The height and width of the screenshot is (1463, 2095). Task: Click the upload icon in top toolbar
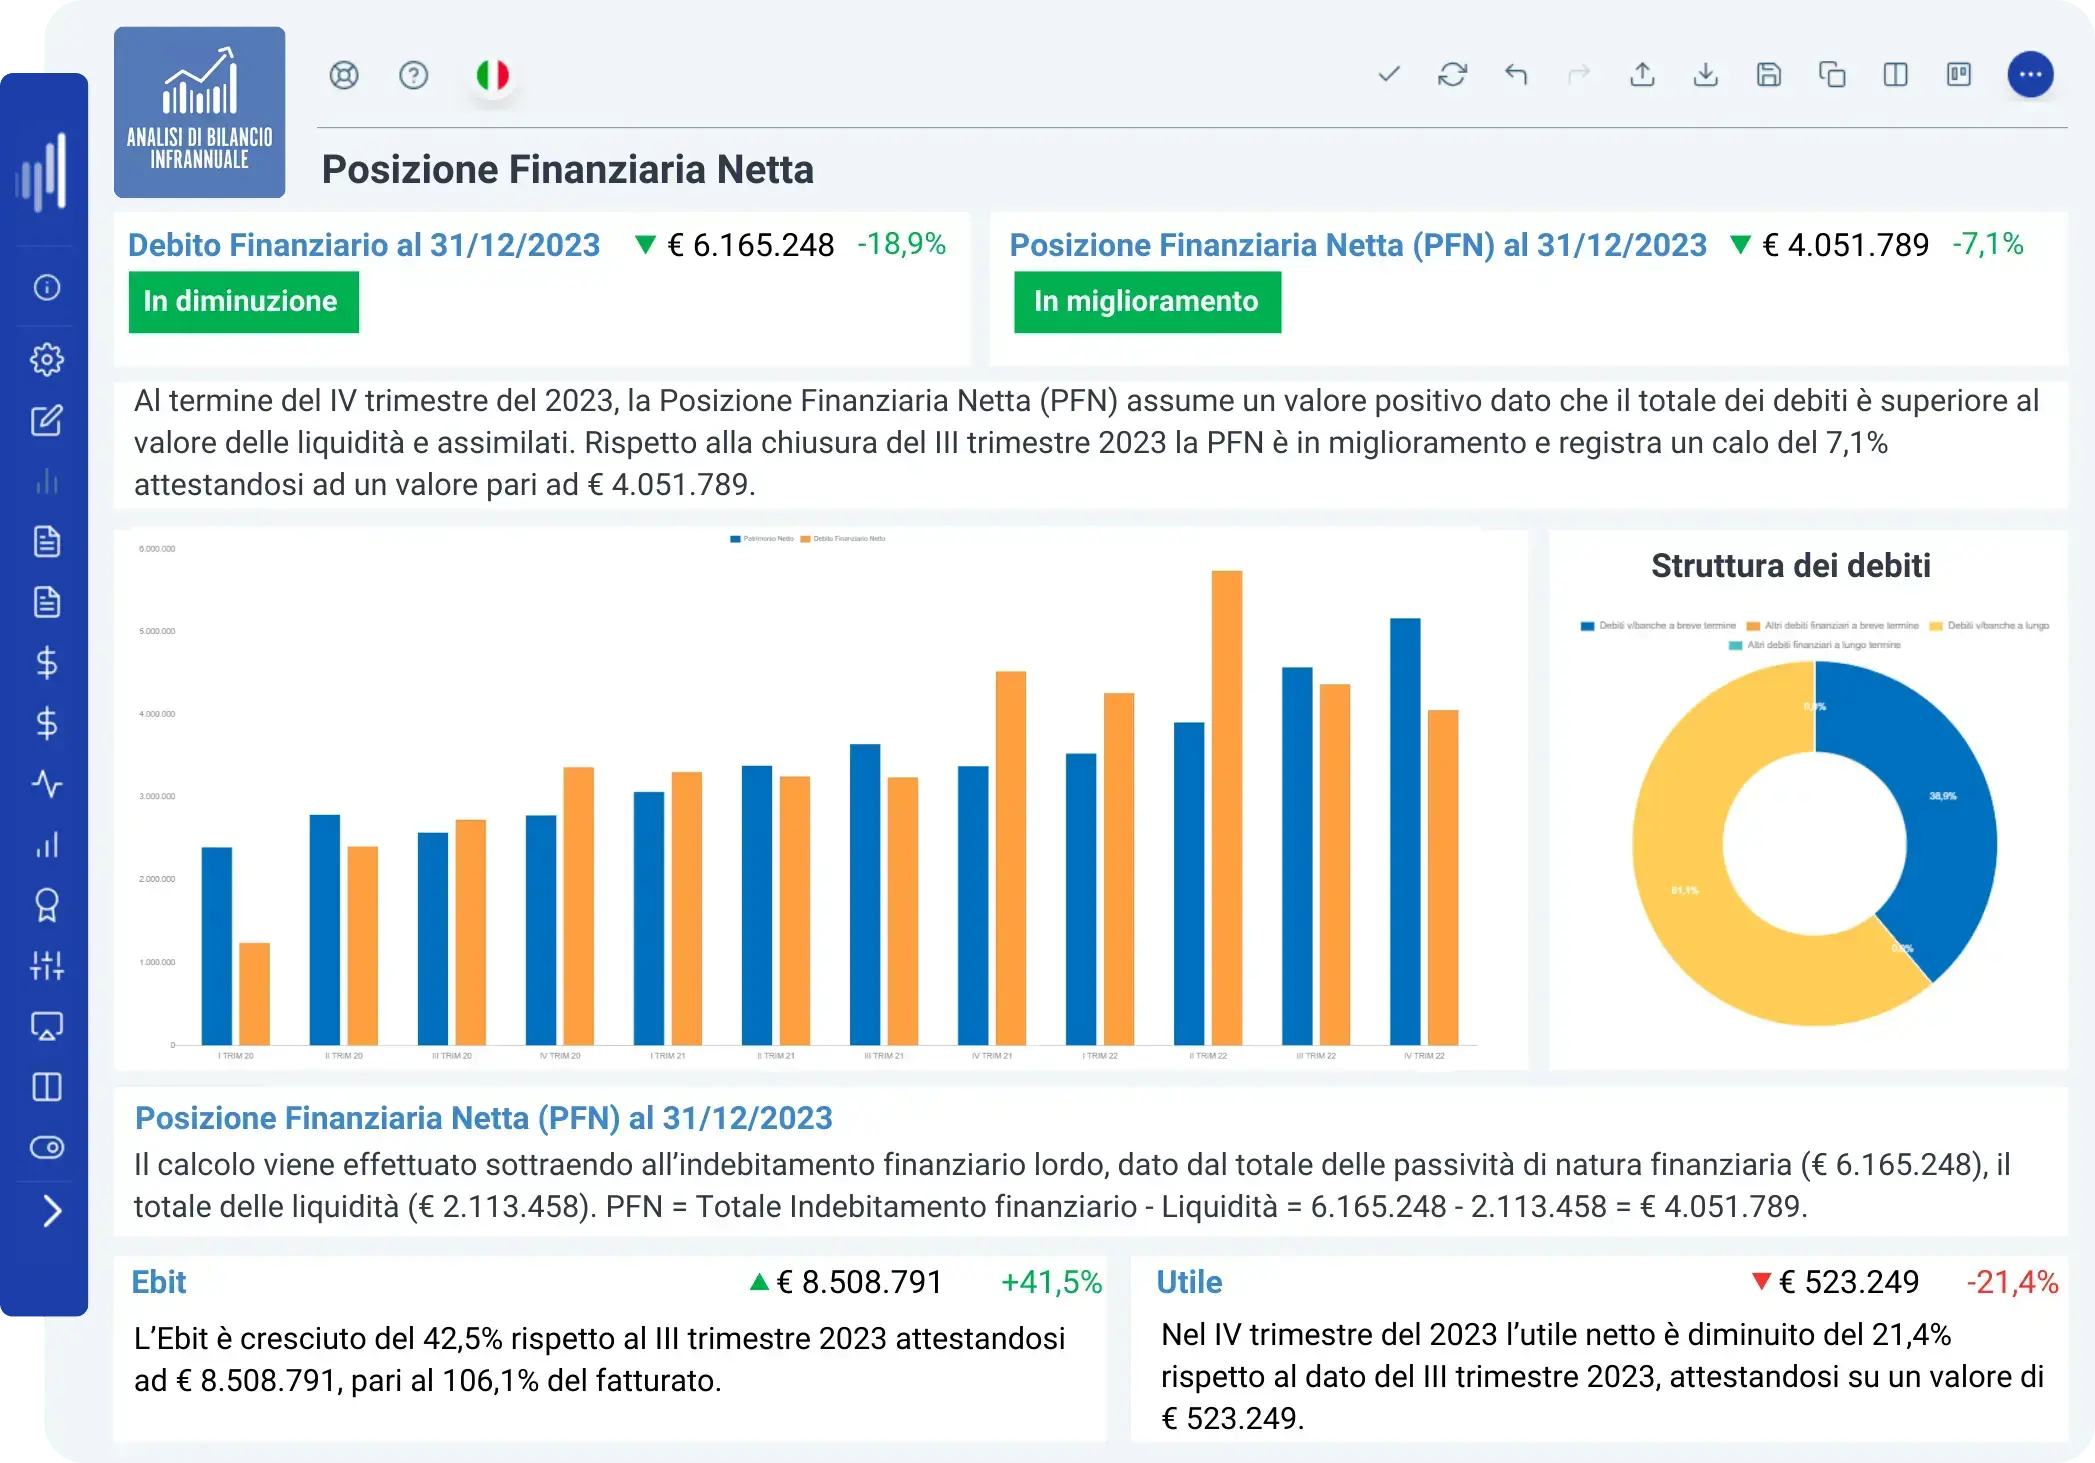coord(1642,74)
